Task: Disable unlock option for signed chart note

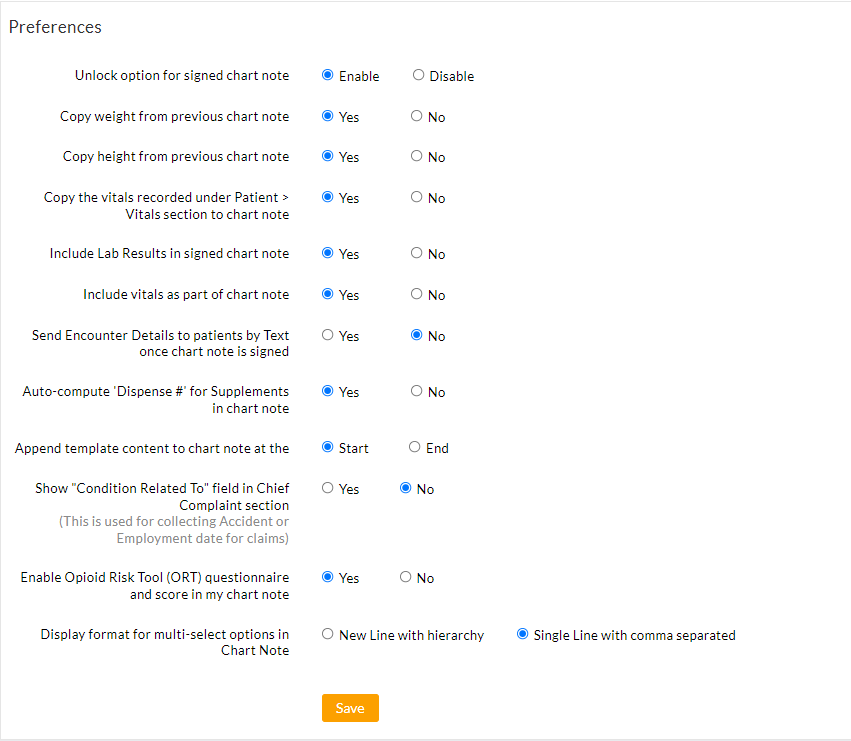Action: [x=418, y=75]
